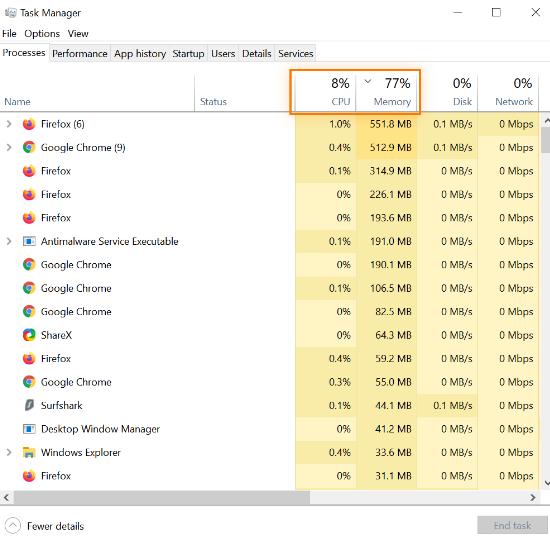Click the vertical scrollbar up arrow
Screen dimensions: 550x541
coord(546,121)
